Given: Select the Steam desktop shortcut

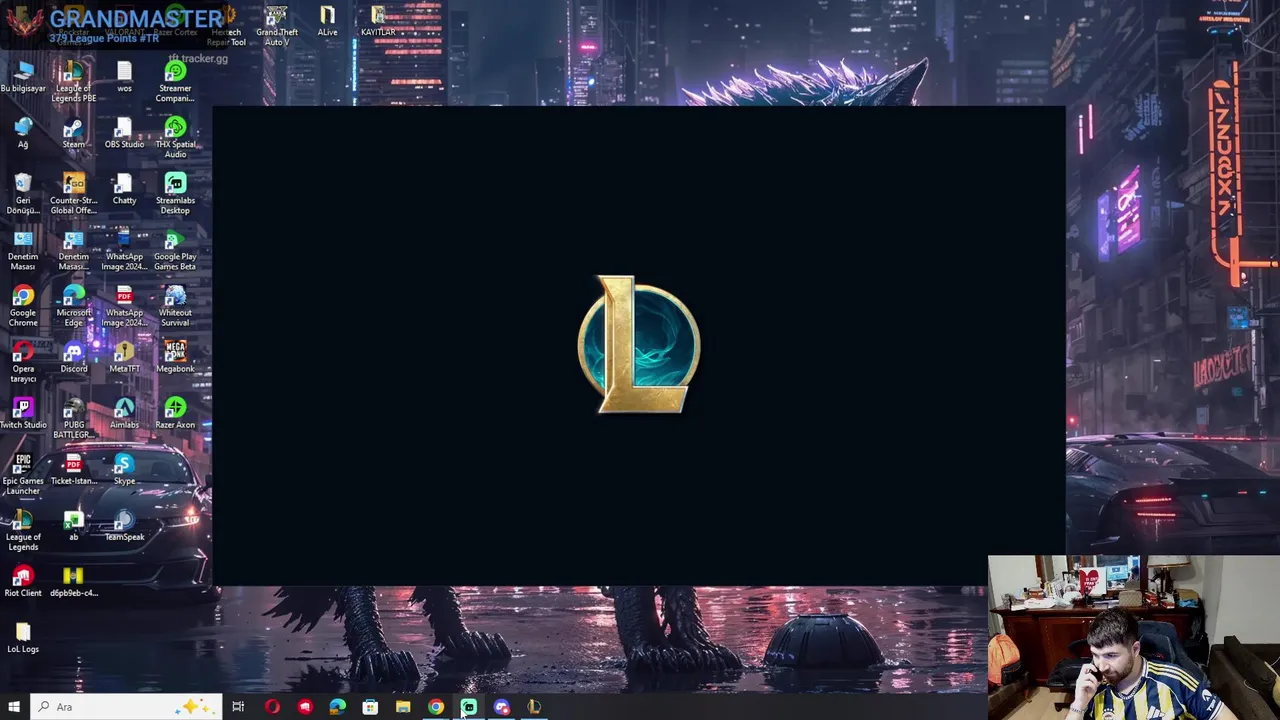Looking at the screenshot, I should tap(74, 134).
